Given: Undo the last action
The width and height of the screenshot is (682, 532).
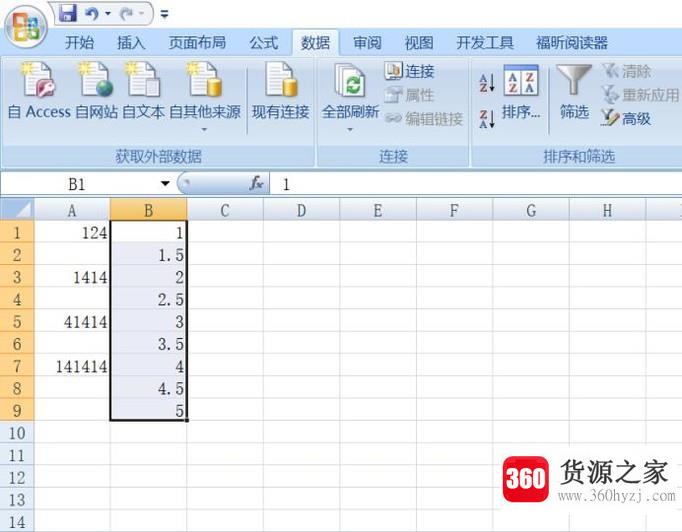Looking at the screenshot, I should click(92, 14).
